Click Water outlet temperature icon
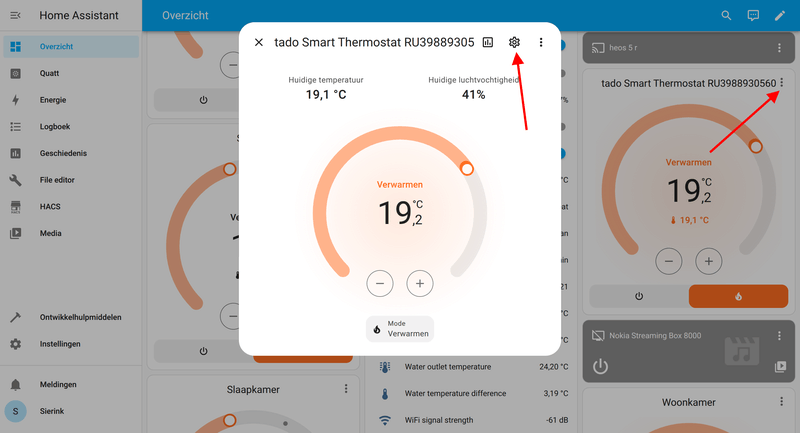This screenshot has height=433, width=800. coord(385,367)
